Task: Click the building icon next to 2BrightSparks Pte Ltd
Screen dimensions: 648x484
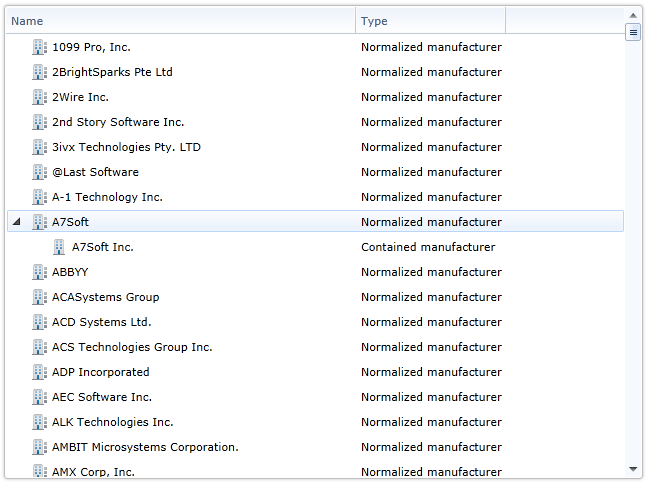Action: click(x=40, y=72)
